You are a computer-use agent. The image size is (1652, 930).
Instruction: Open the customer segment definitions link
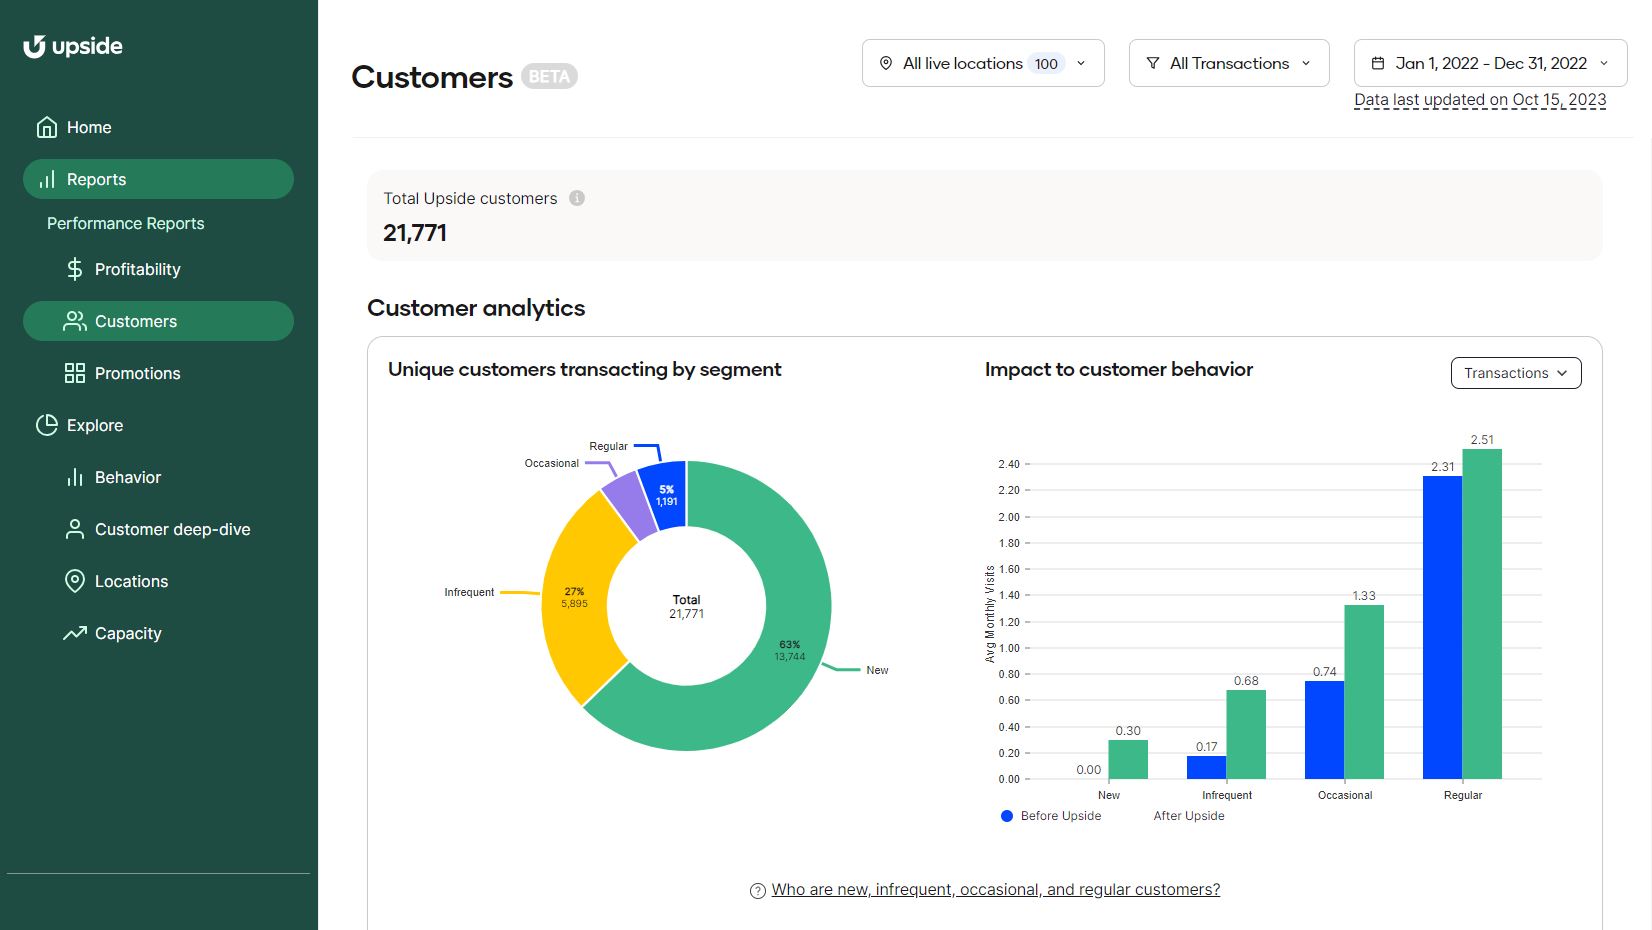[x=997, y=889]
